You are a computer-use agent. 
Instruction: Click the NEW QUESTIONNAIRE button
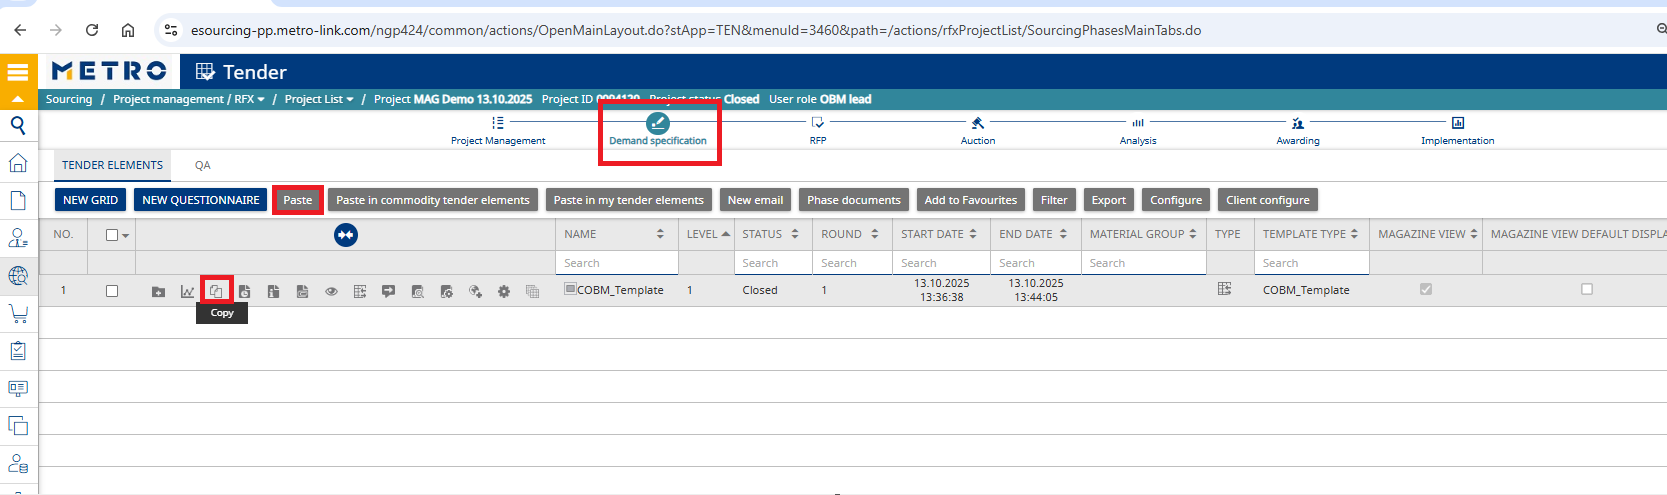[201, 200]
